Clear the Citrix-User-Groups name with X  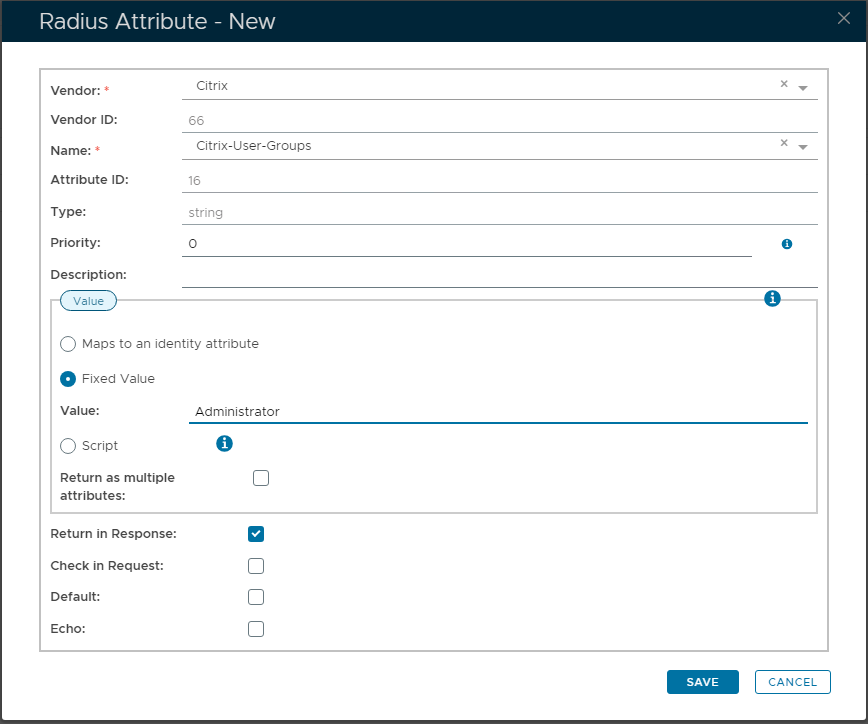pyautogui.click(x=784, y=145)
